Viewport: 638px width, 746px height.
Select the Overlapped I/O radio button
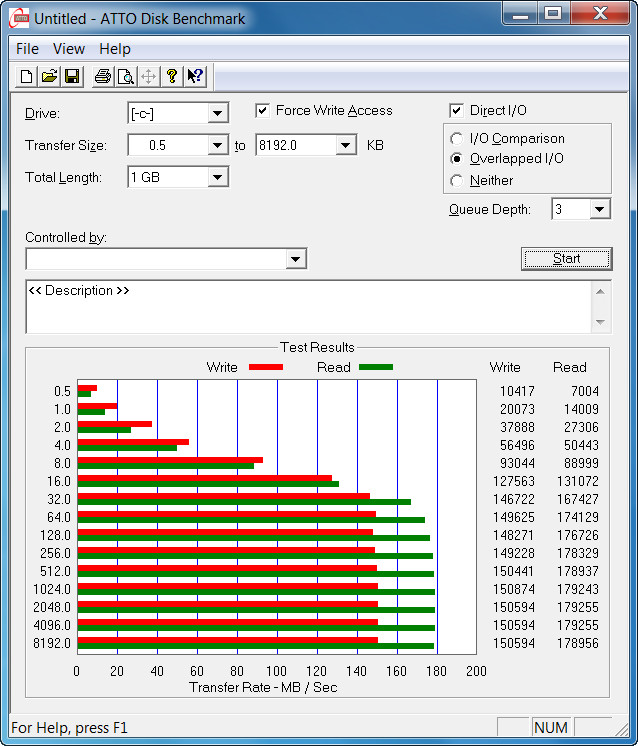click(456, 158)
